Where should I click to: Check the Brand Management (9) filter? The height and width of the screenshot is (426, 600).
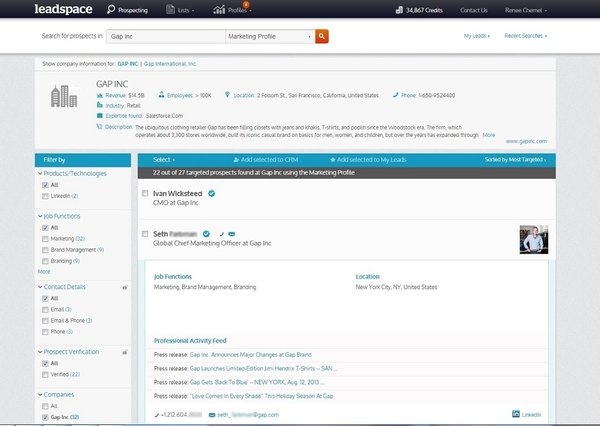pyautogui.click(x=45, y=250)
